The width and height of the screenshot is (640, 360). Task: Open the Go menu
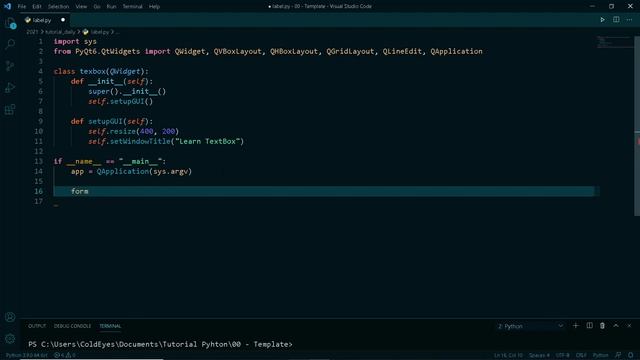[97, 7]
